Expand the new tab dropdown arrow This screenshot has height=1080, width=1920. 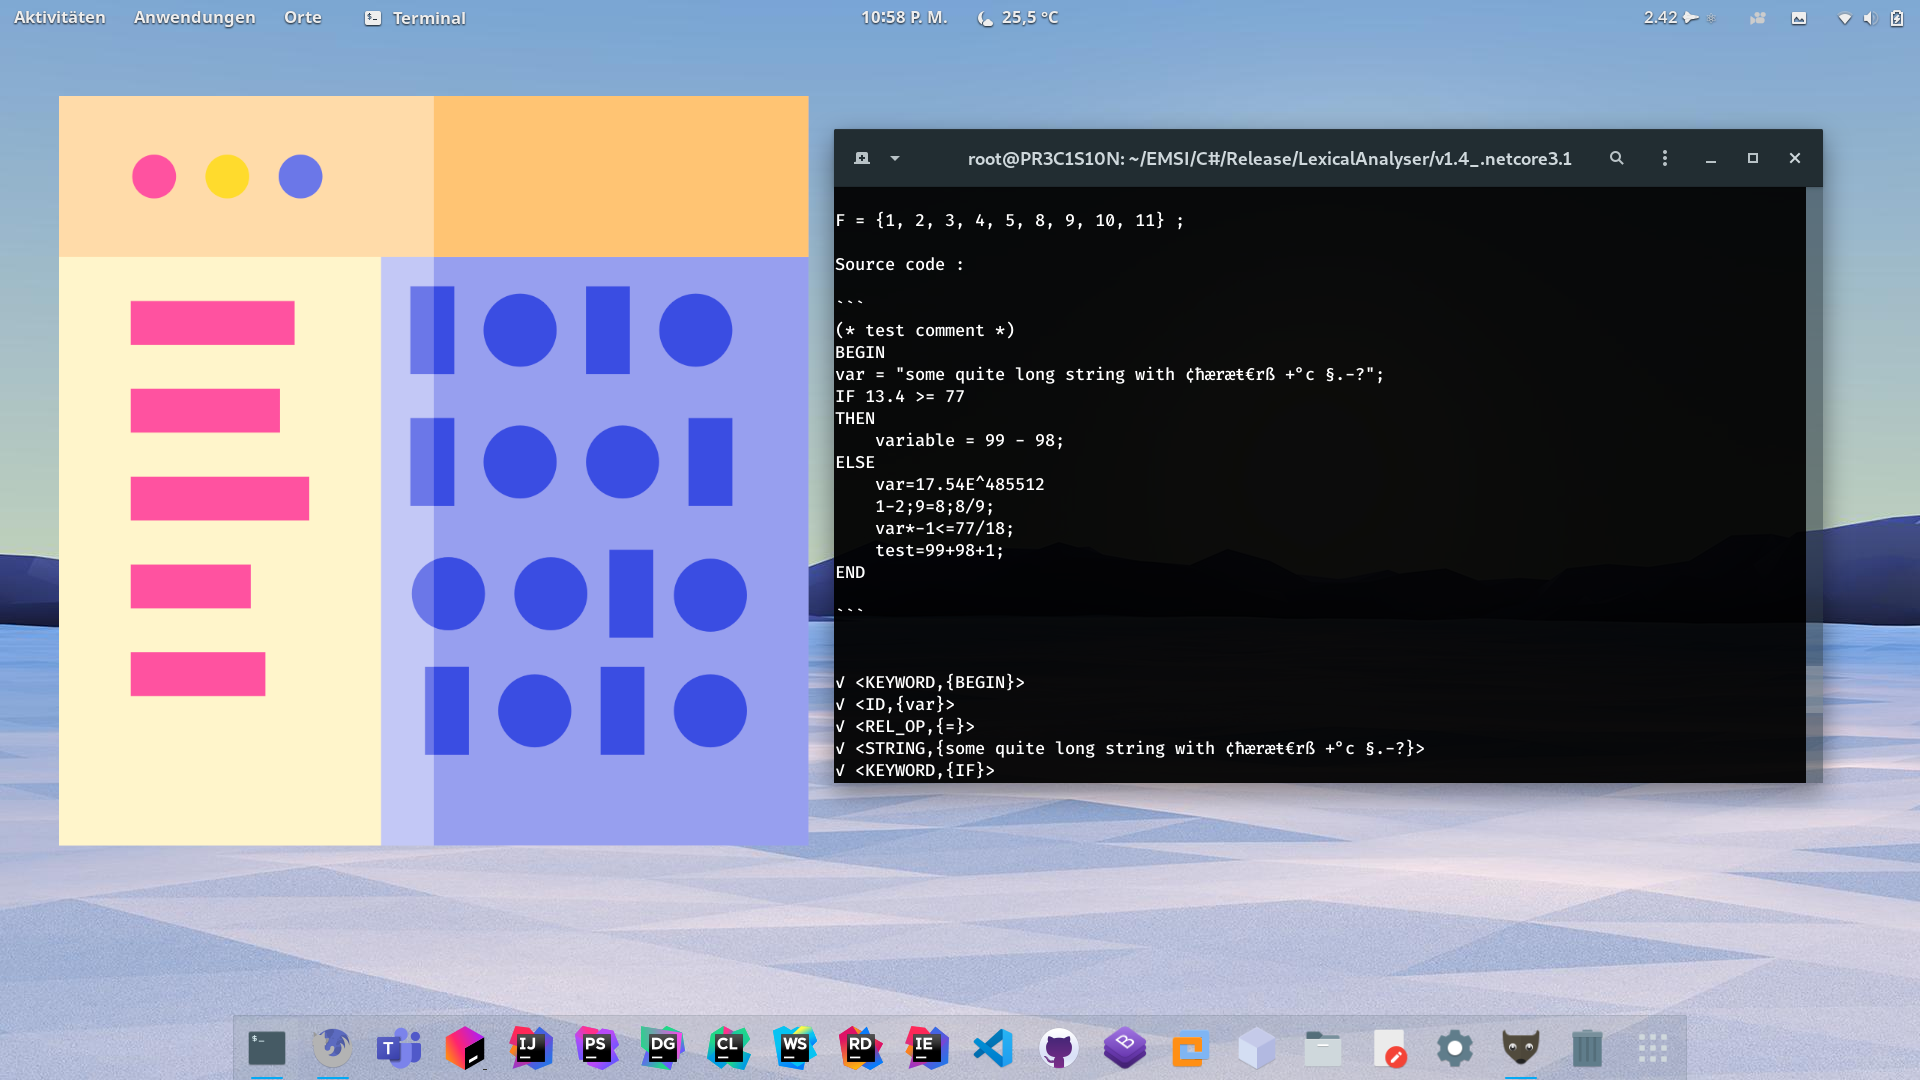895,158
